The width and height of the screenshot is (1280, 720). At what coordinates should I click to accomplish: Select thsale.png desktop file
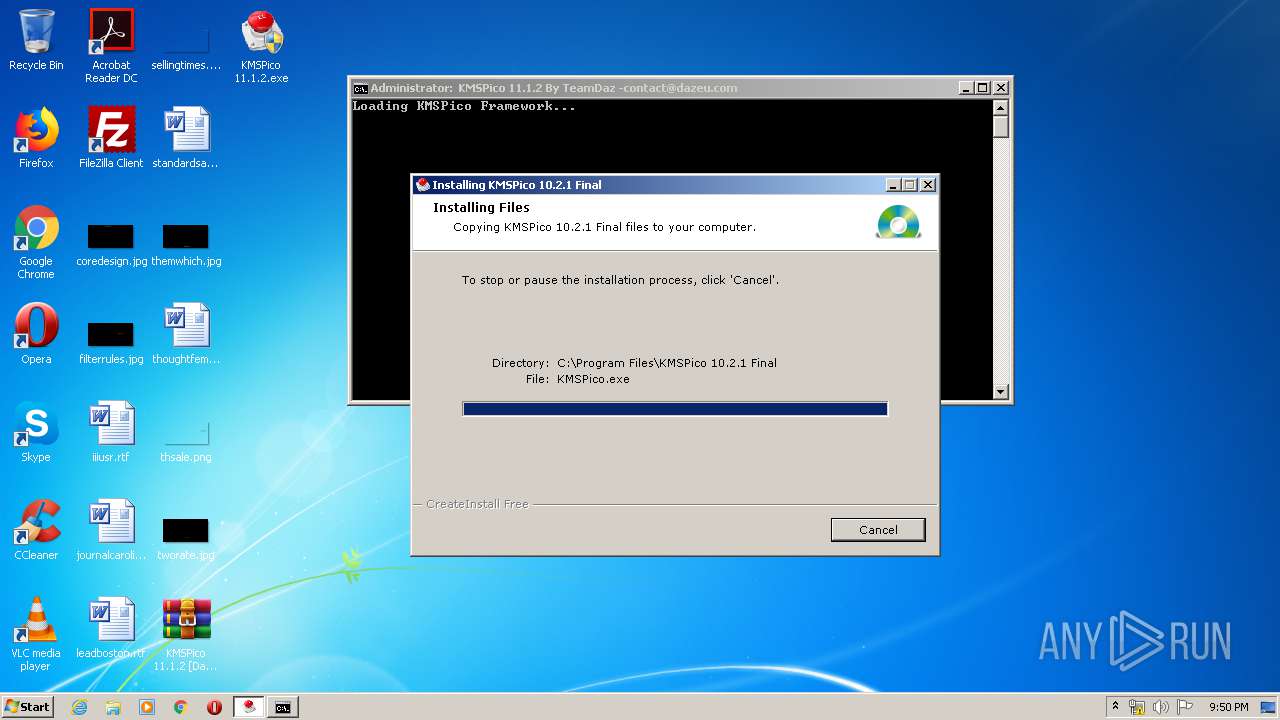(186, 440)
